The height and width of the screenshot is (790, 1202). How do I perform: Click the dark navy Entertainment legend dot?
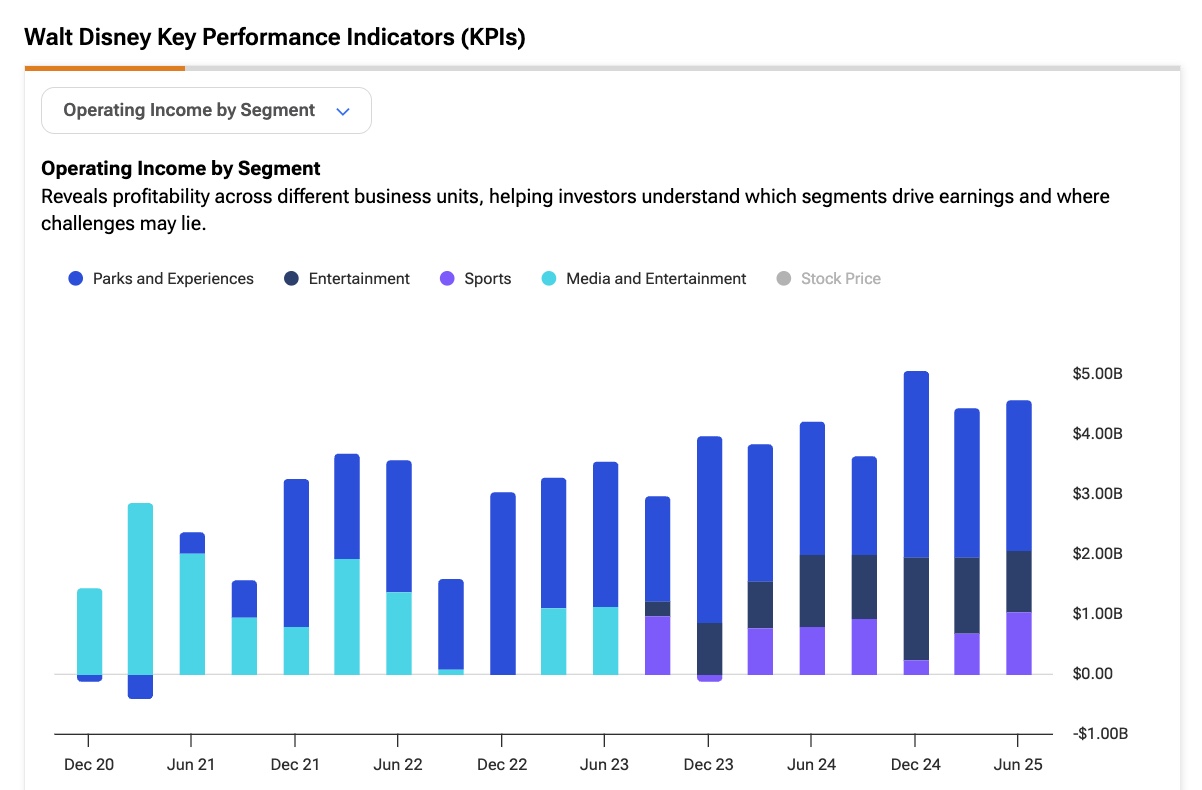point(290,279)
